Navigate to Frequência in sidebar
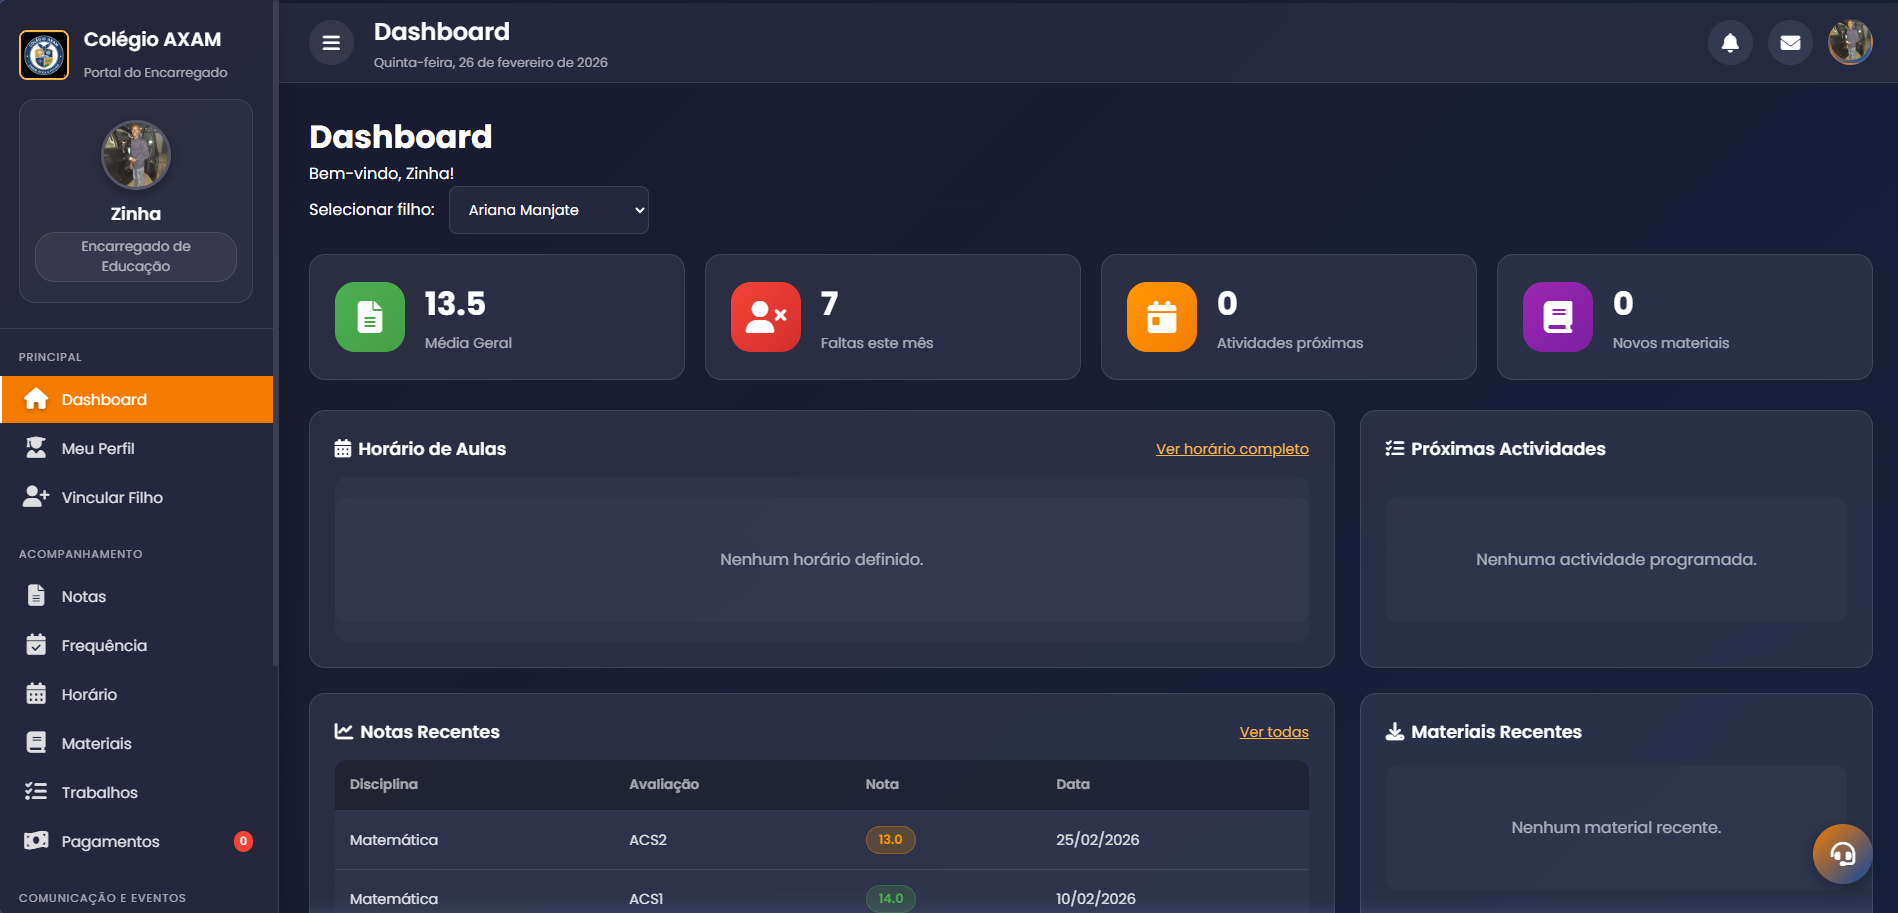This screenshot has width=1898, height=913. 104,645
